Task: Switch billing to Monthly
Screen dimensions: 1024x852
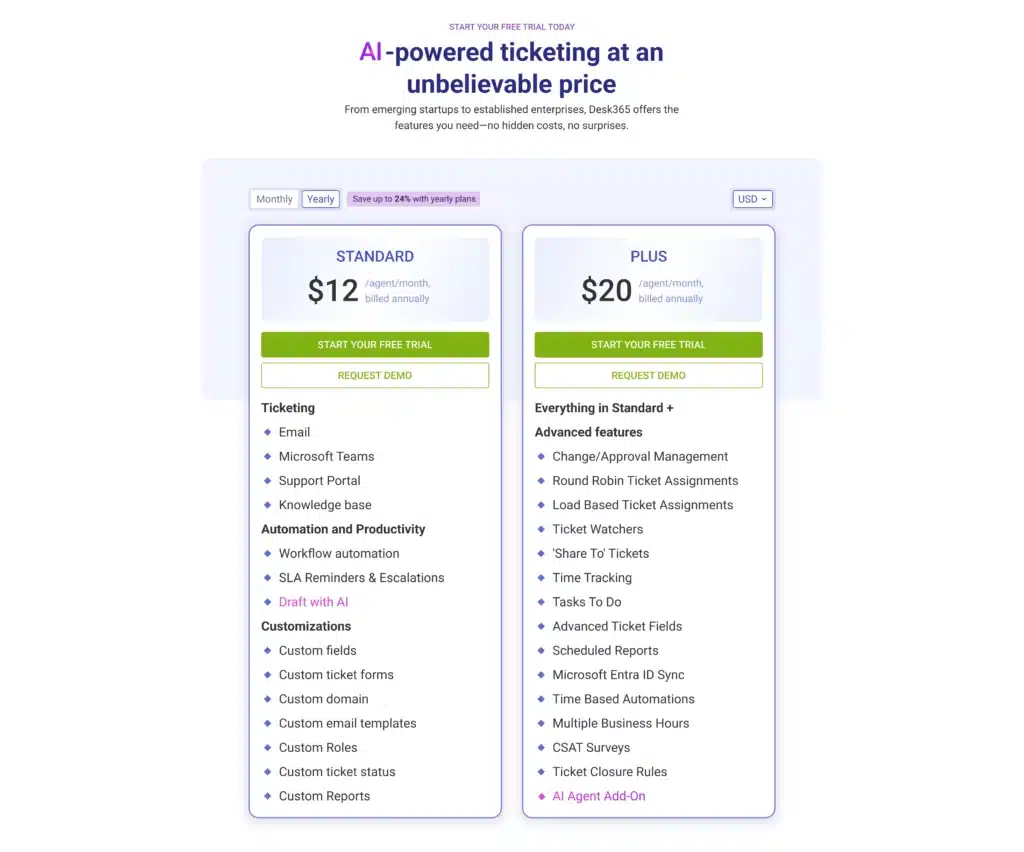Action: [274, 199]
